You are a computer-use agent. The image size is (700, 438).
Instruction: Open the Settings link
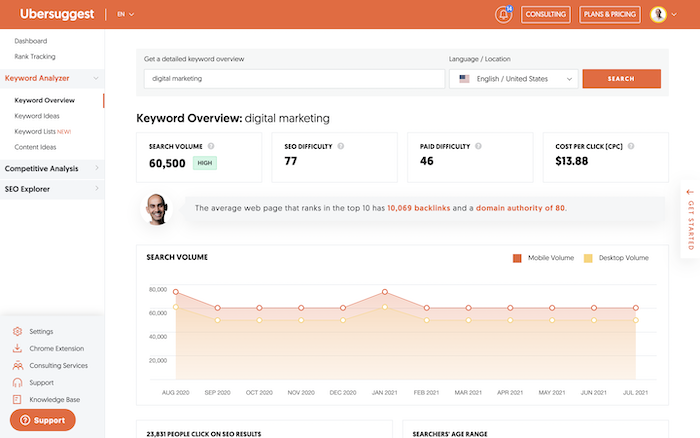pos(41,331)
